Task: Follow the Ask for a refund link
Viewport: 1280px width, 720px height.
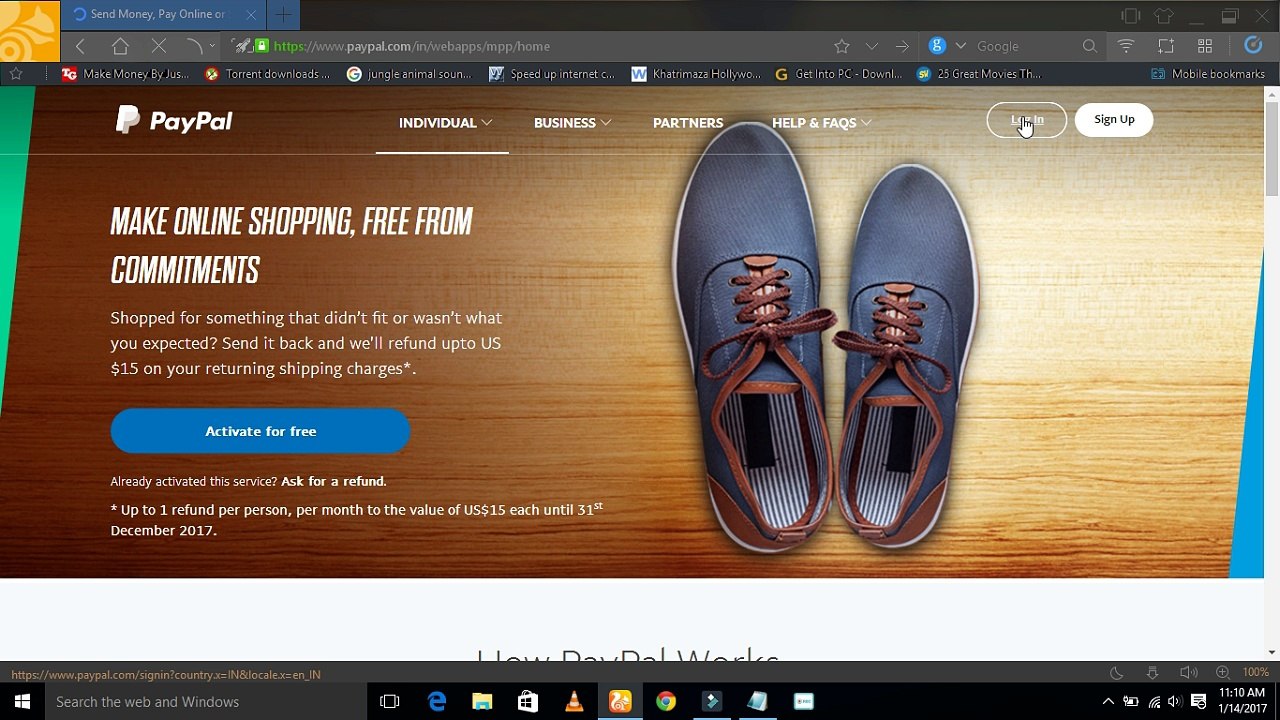Action: [332, 481]
